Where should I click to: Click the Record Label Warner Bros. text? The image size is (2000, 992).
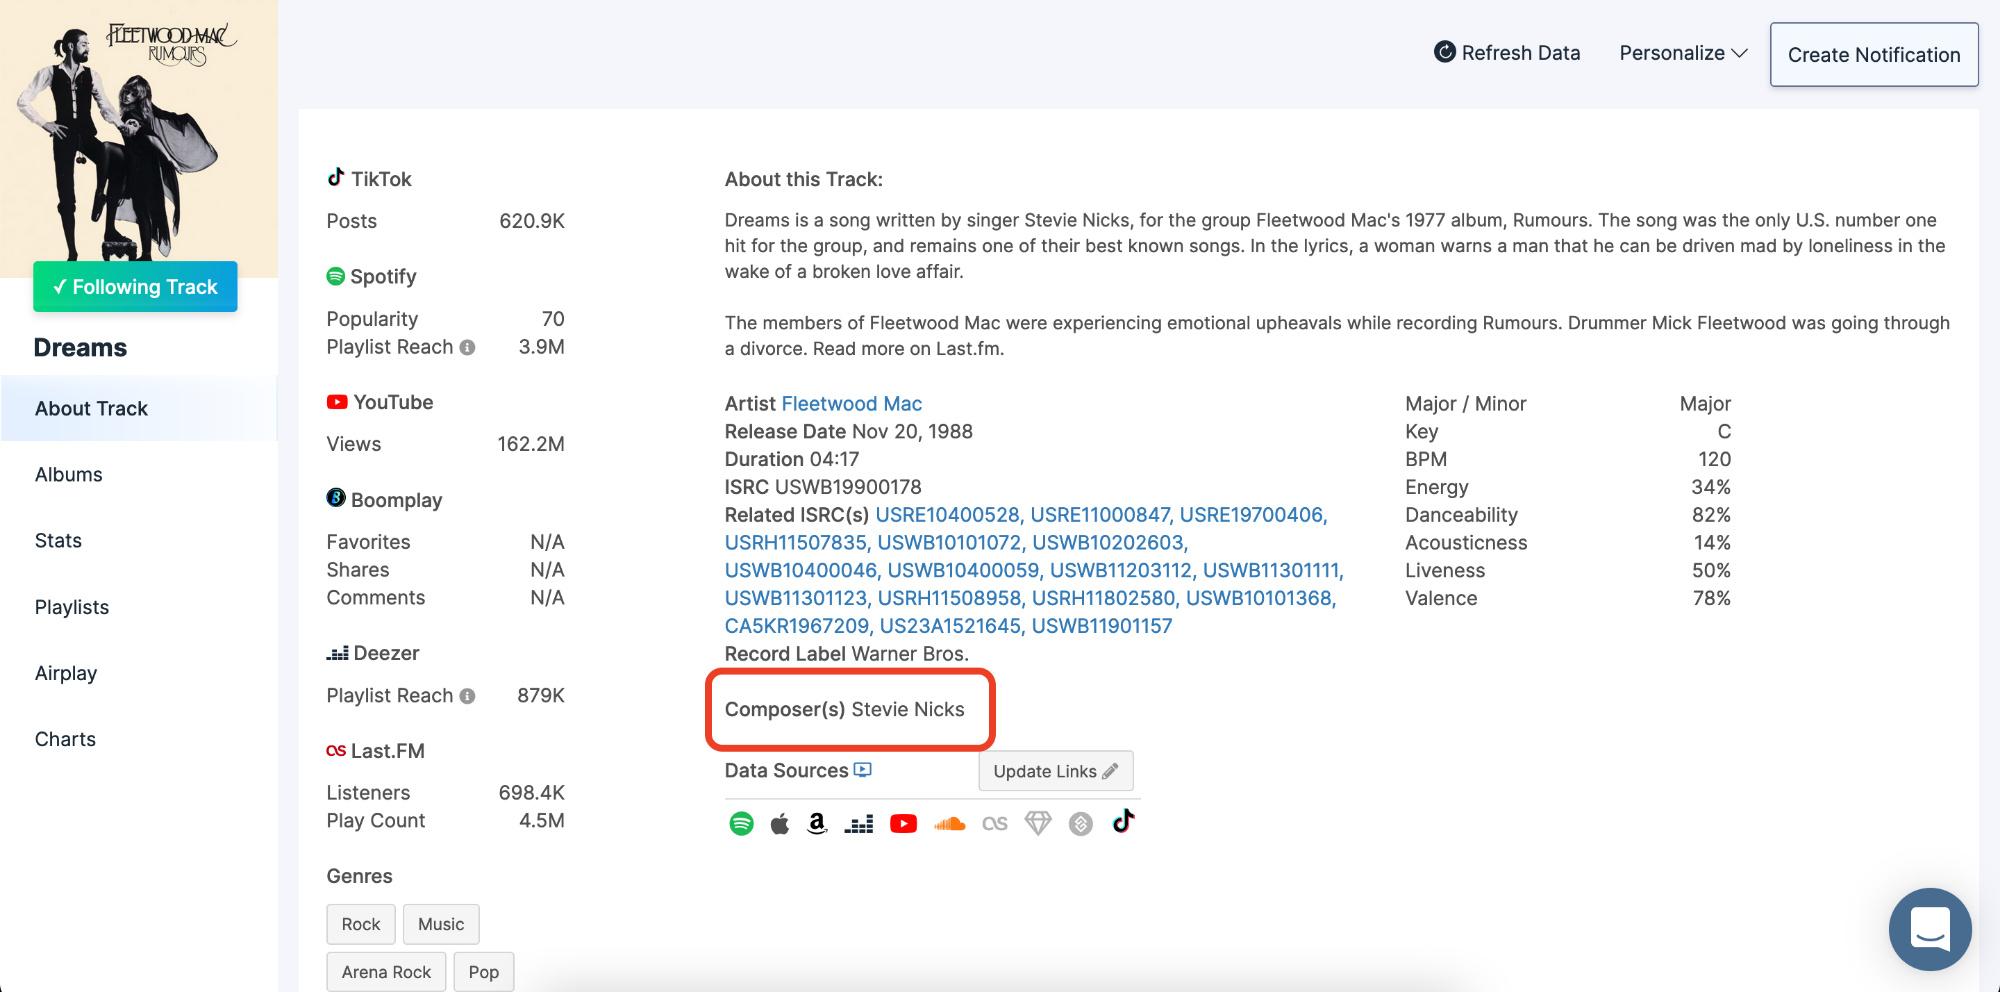847,654
